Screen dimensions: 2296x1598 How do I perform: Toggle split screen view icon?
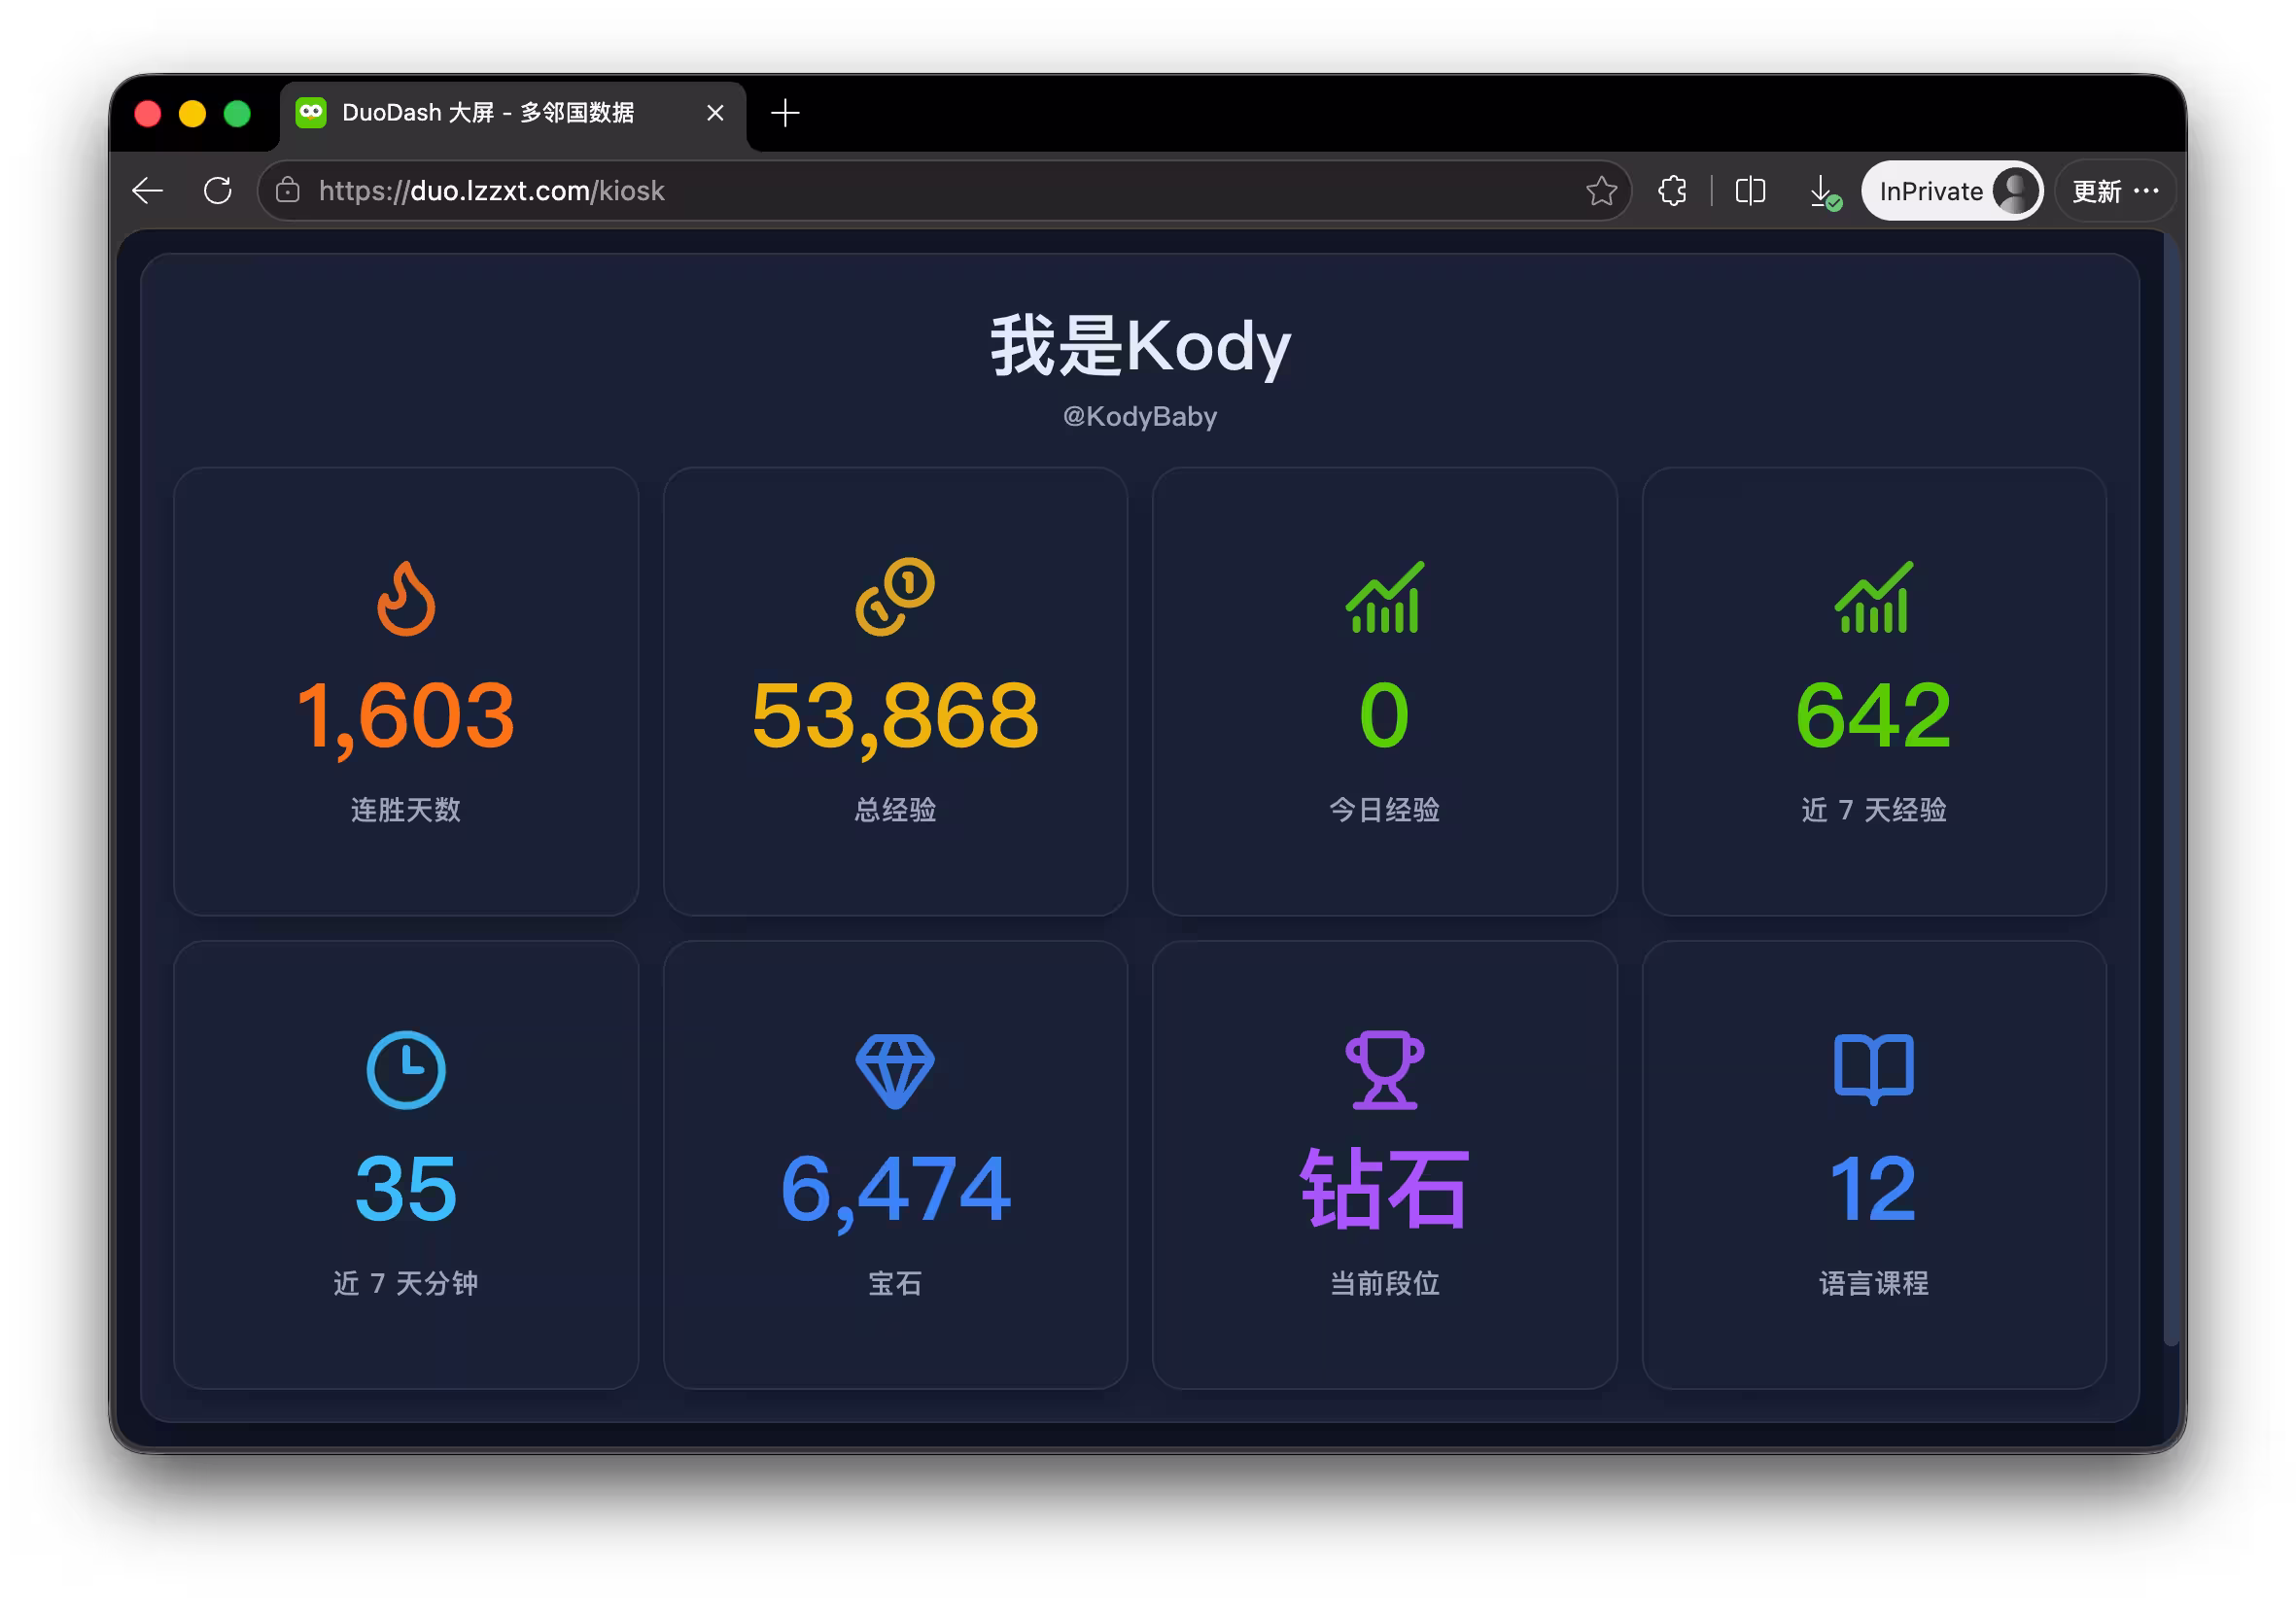(1750, 191)
